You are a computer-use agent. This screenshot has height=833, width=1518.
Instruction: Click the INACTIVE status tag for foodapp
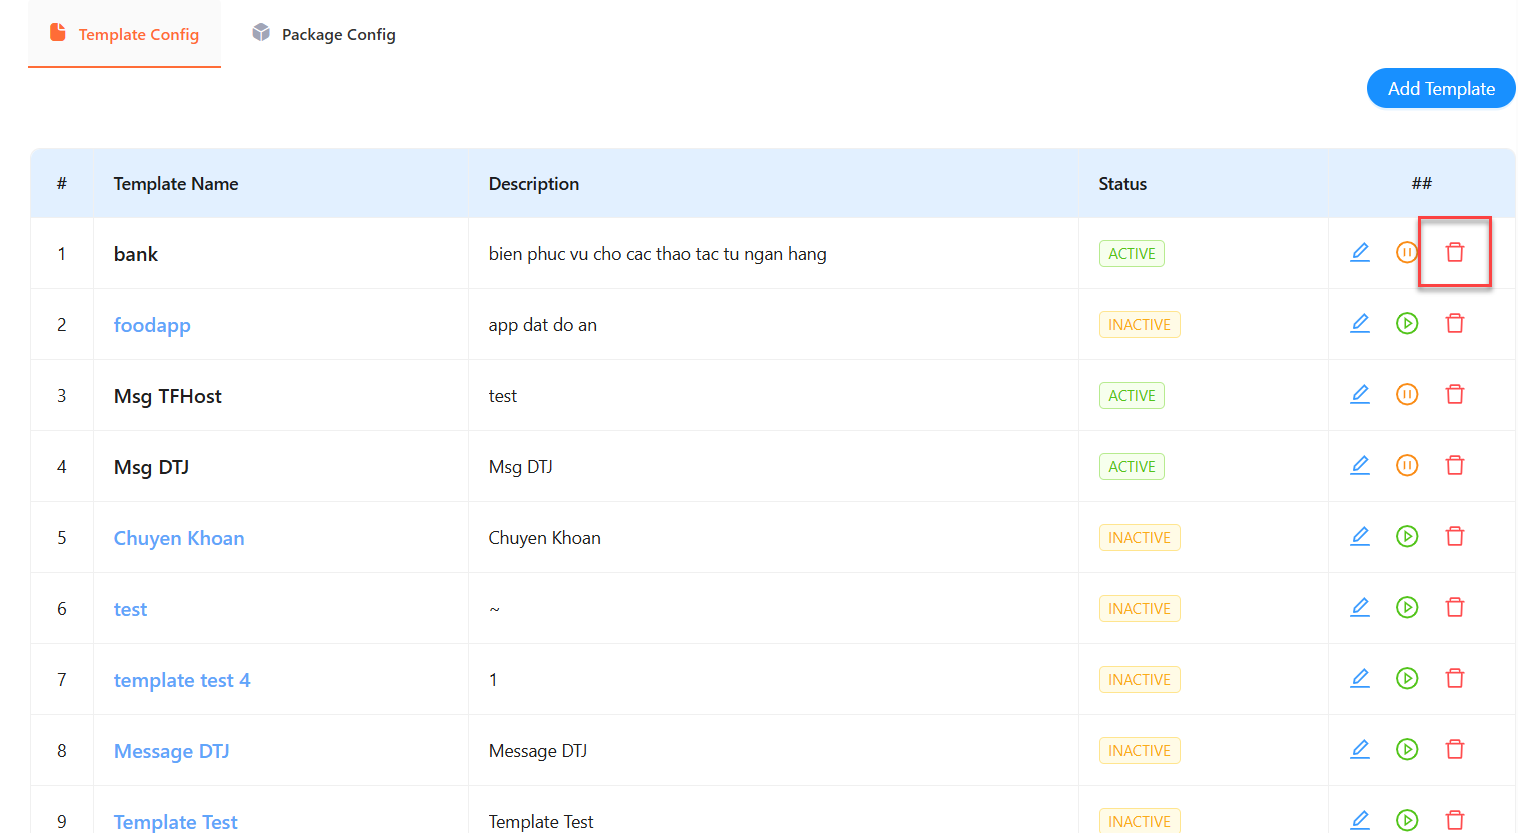click(x=1140, y=325)
